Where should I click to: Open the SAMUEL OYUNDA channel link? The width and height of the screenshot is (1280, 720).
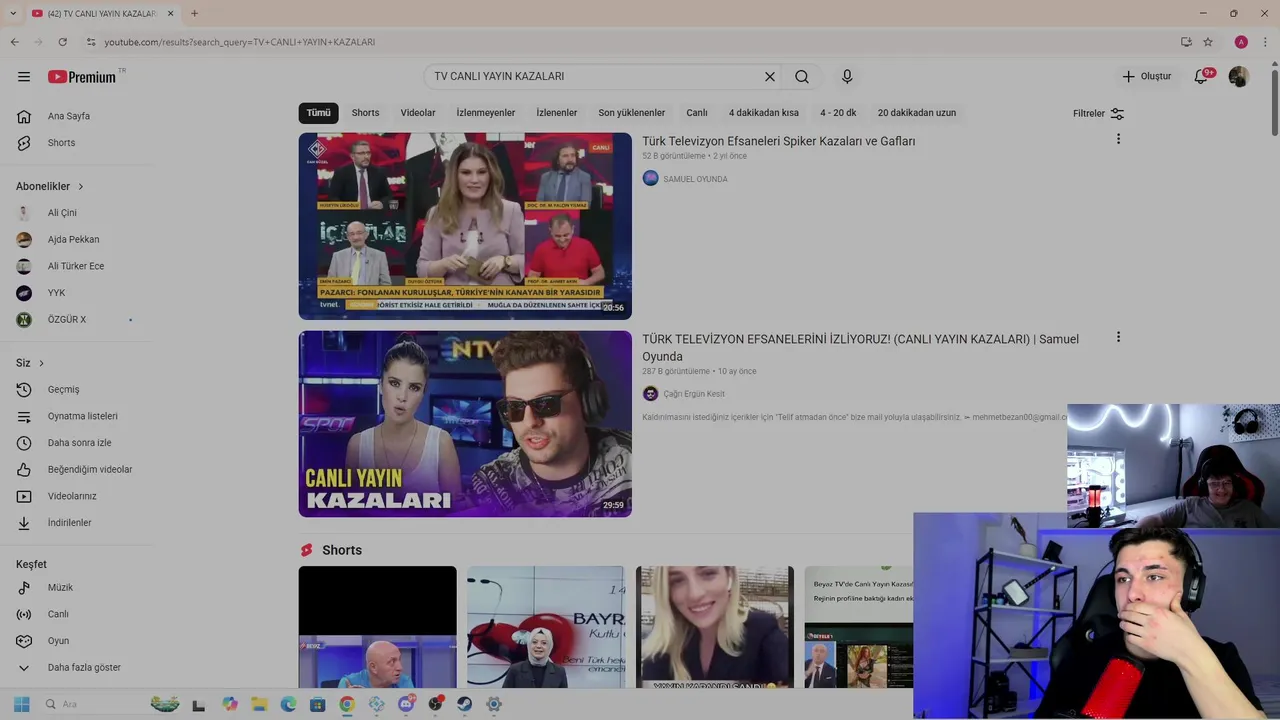point(695,179)
